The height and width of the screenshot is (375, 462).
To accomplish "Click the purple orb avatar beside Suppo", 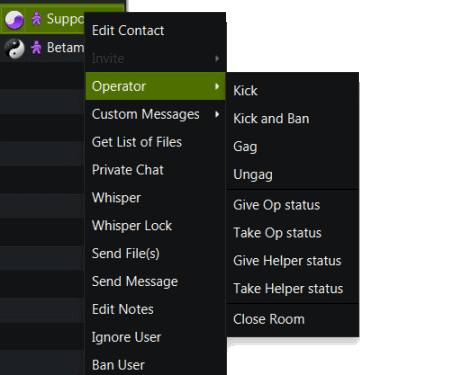I will tap(14, 20).
